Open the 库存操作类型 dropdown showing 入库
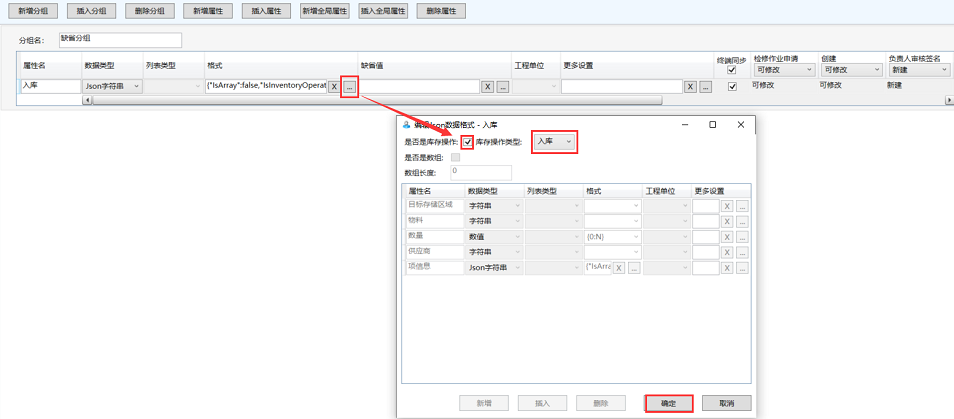Image resolution: width=954 pixels, height=419 pixels. 554,142
